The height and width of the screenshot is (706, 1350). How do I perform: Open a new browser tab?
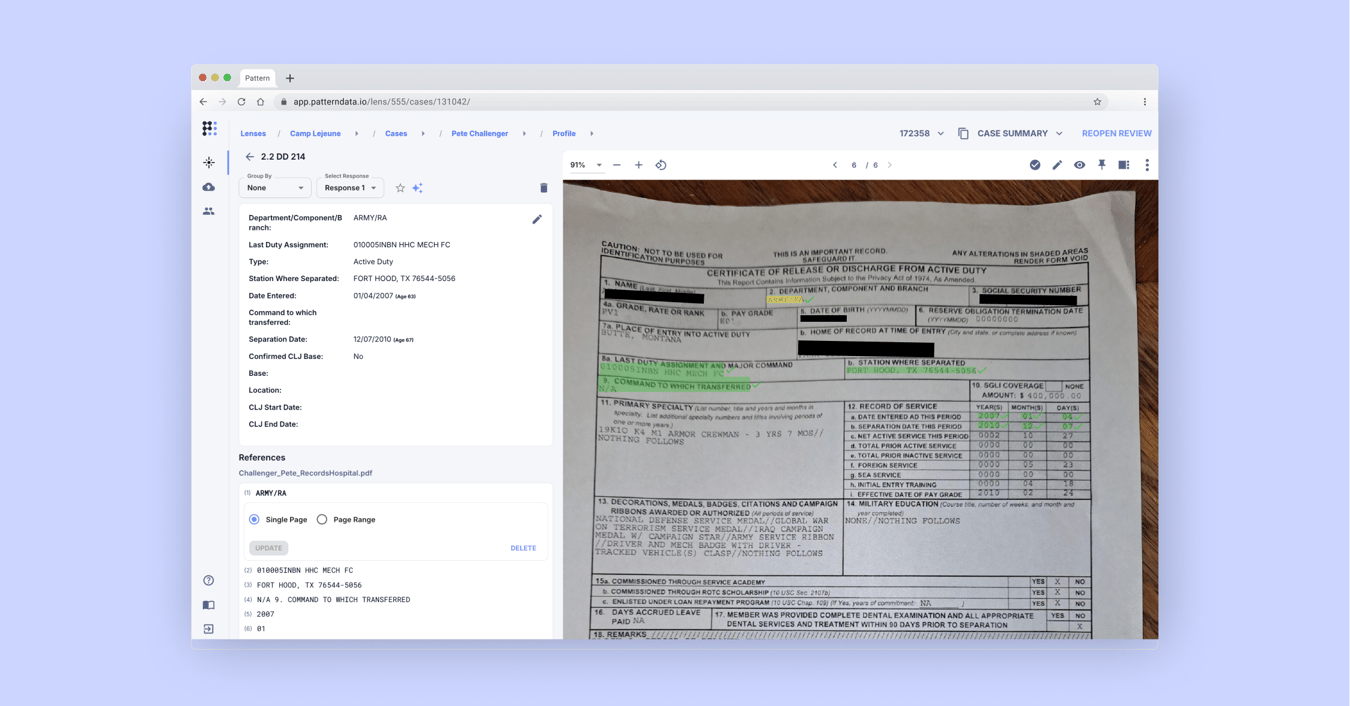[290, 78]
